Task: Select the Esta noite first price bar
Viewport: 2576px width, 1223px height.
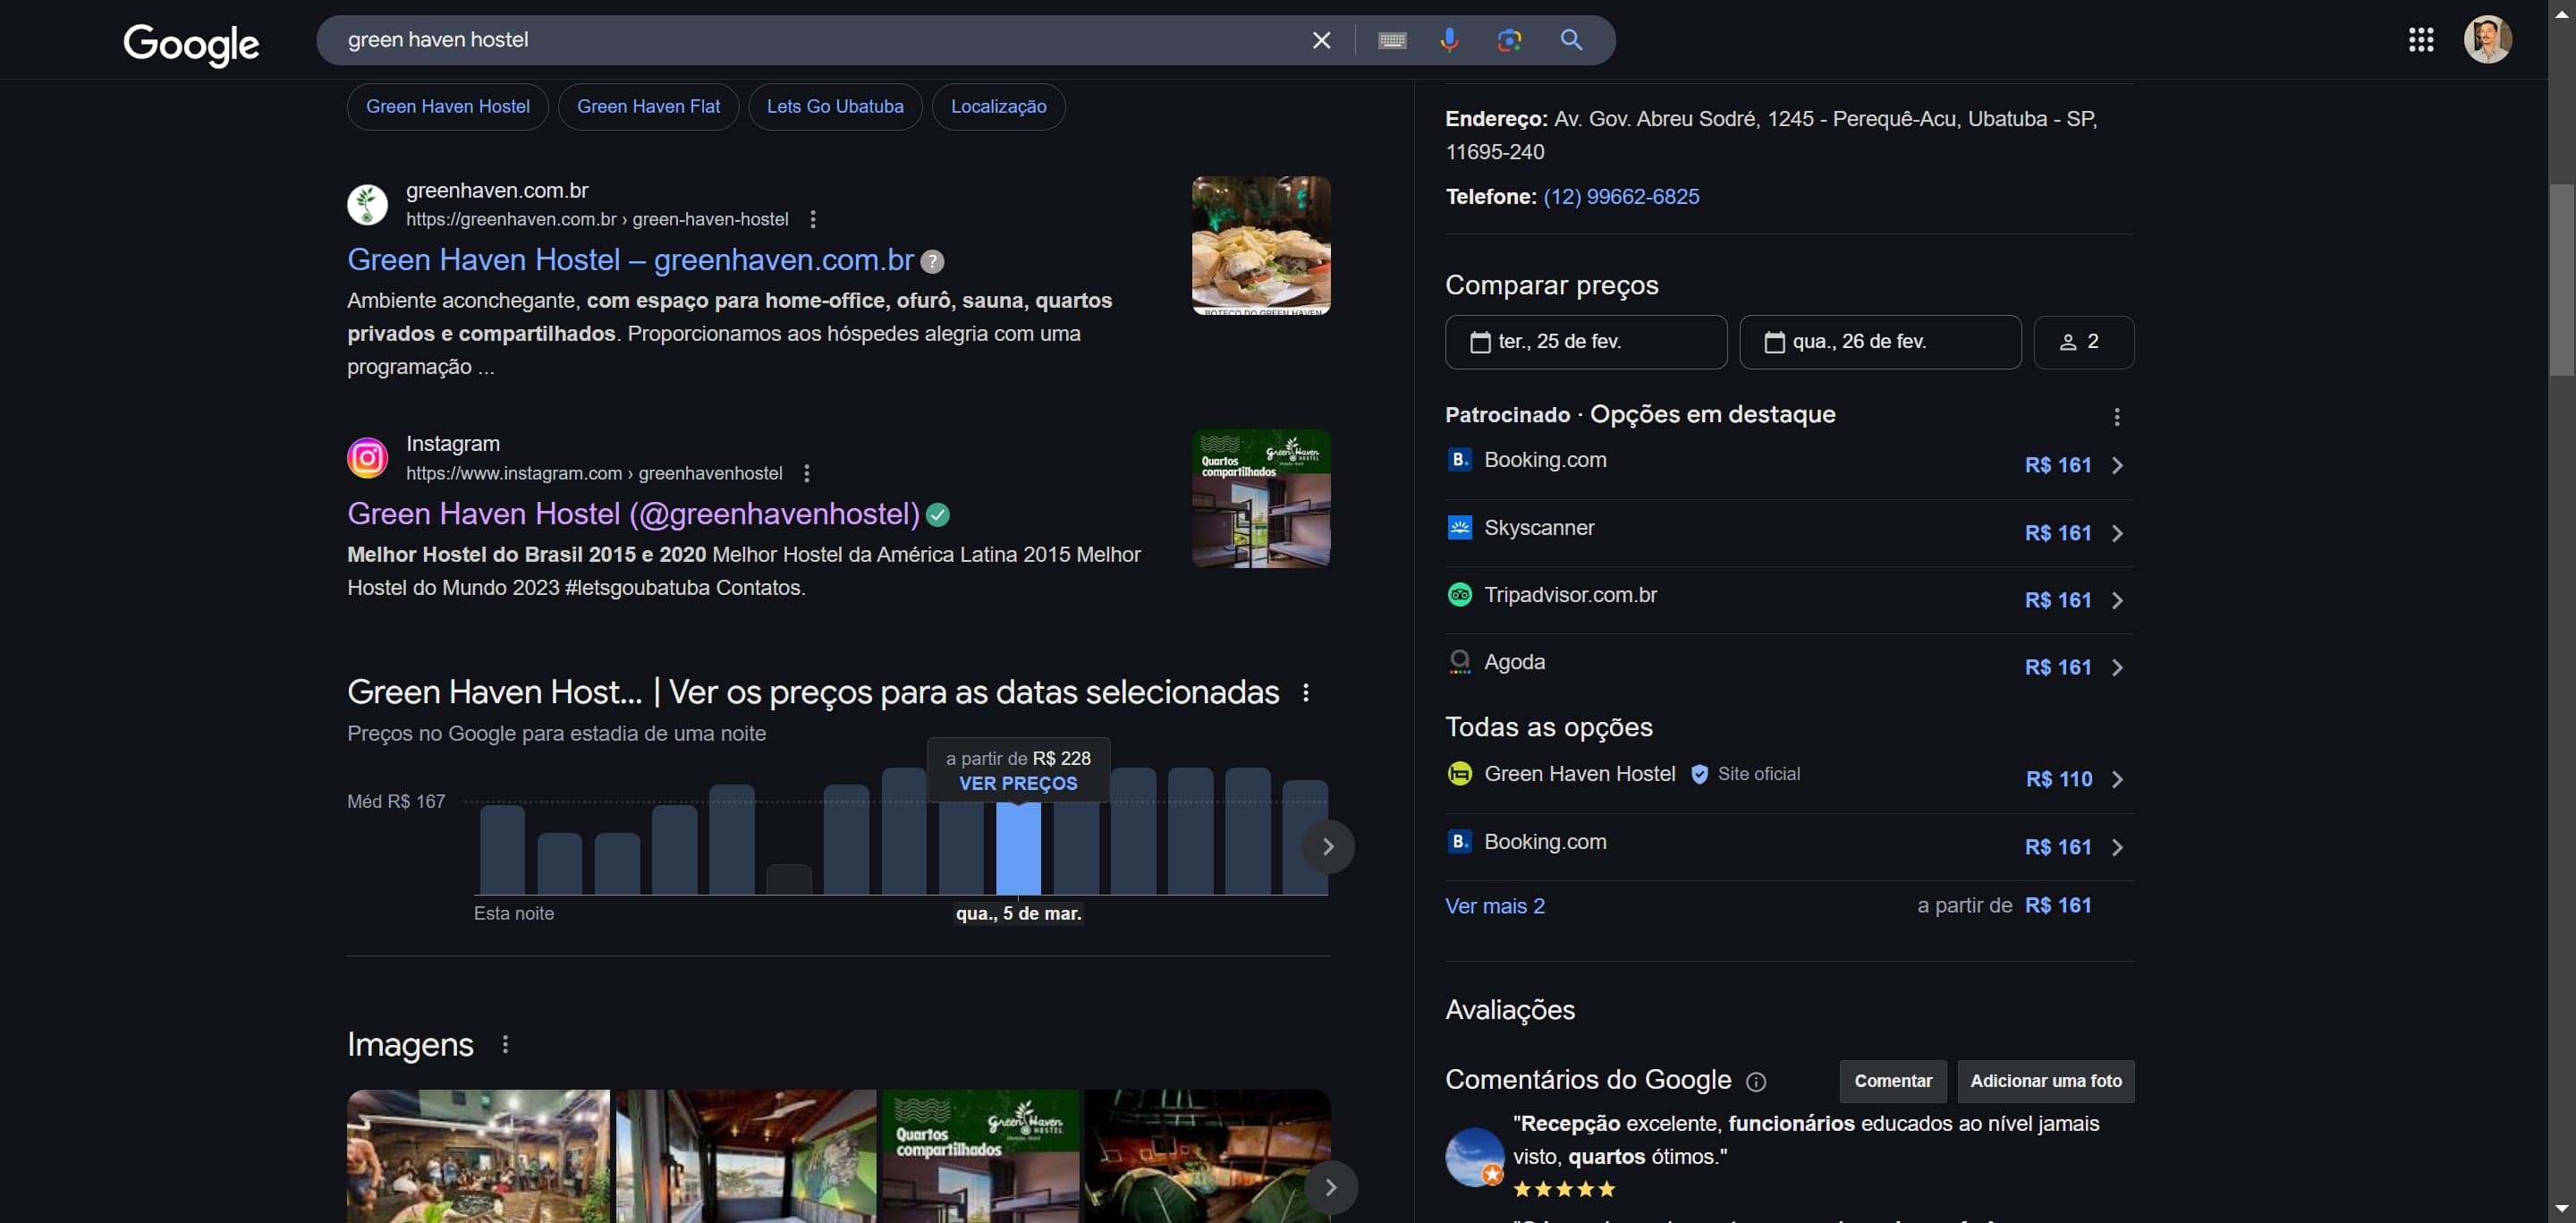Action: coord(502,850)
